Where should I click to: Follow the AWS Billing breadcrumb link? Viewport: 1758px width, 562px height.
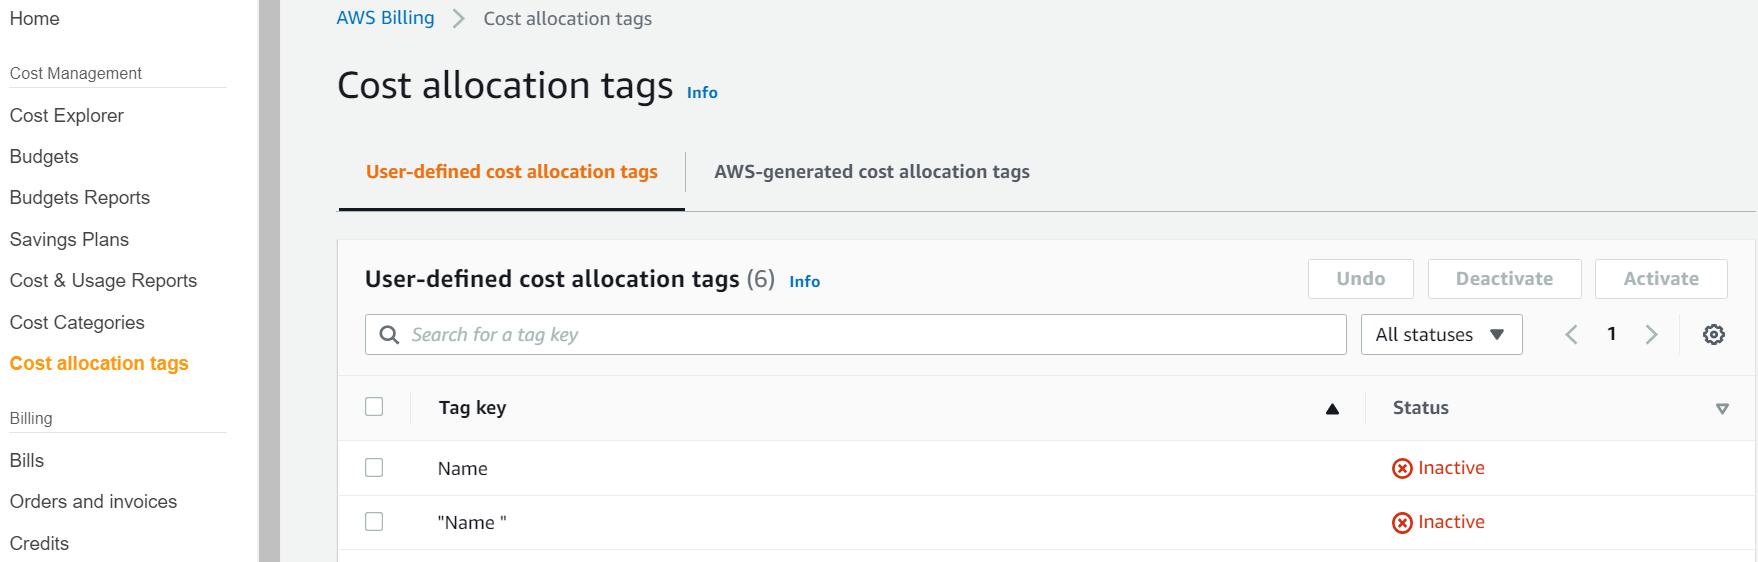[x=385, y=18]
